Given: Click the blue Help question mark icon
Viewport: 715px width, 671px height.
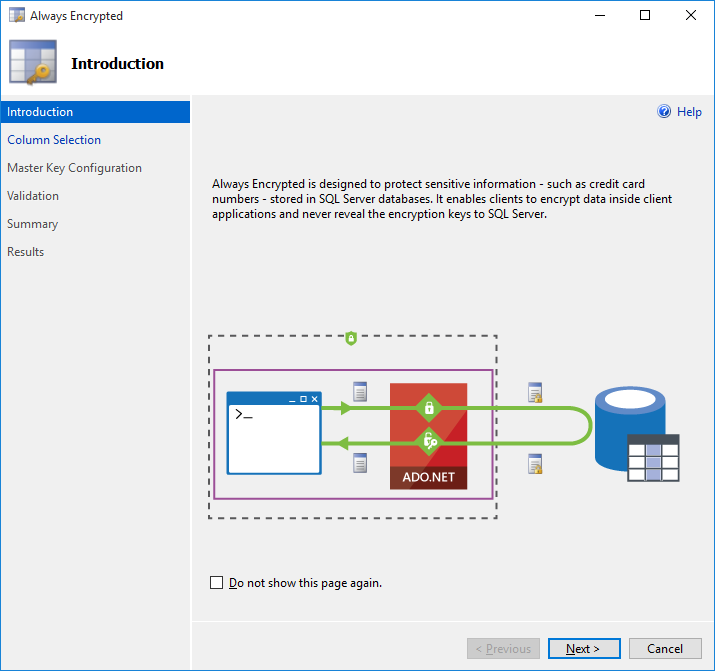Looking at the screenshot, I should [x=664, y=112].
